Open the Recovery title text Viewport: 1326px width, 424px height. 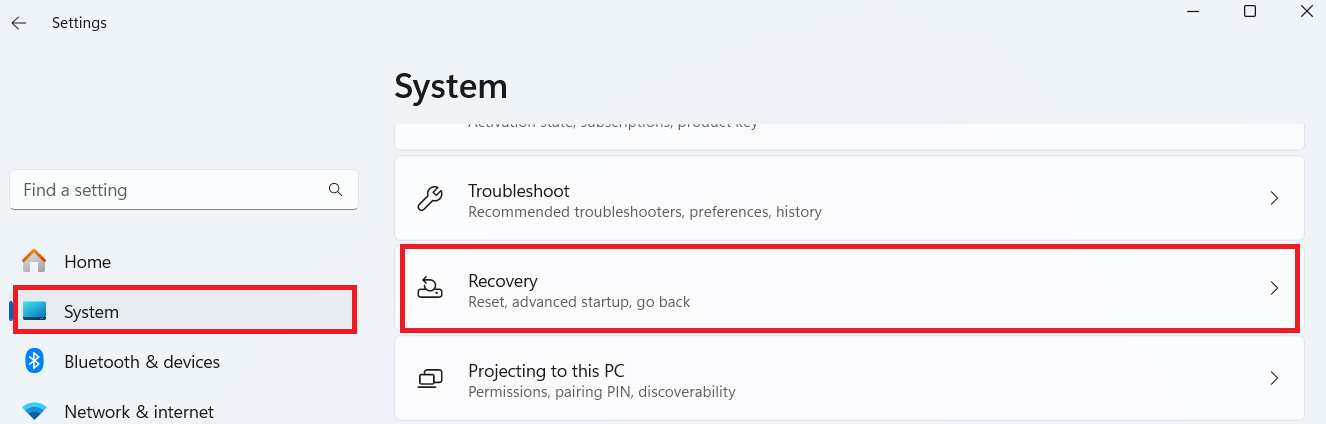[x=502, y=281]
